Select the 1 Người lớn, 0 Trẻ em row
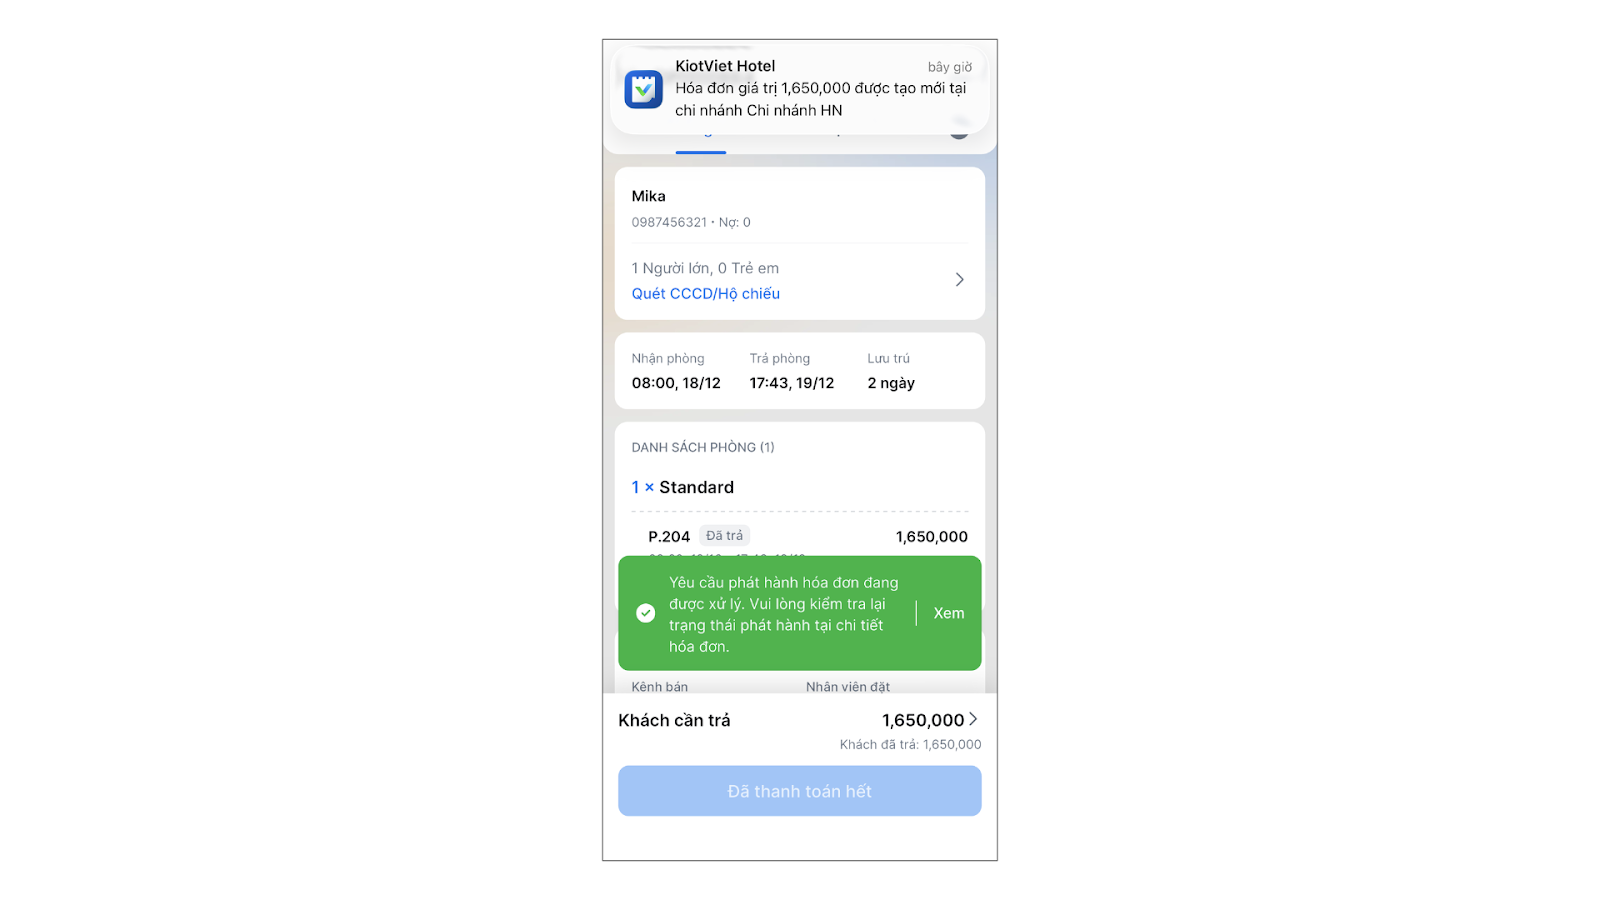 tap(800, 280)
